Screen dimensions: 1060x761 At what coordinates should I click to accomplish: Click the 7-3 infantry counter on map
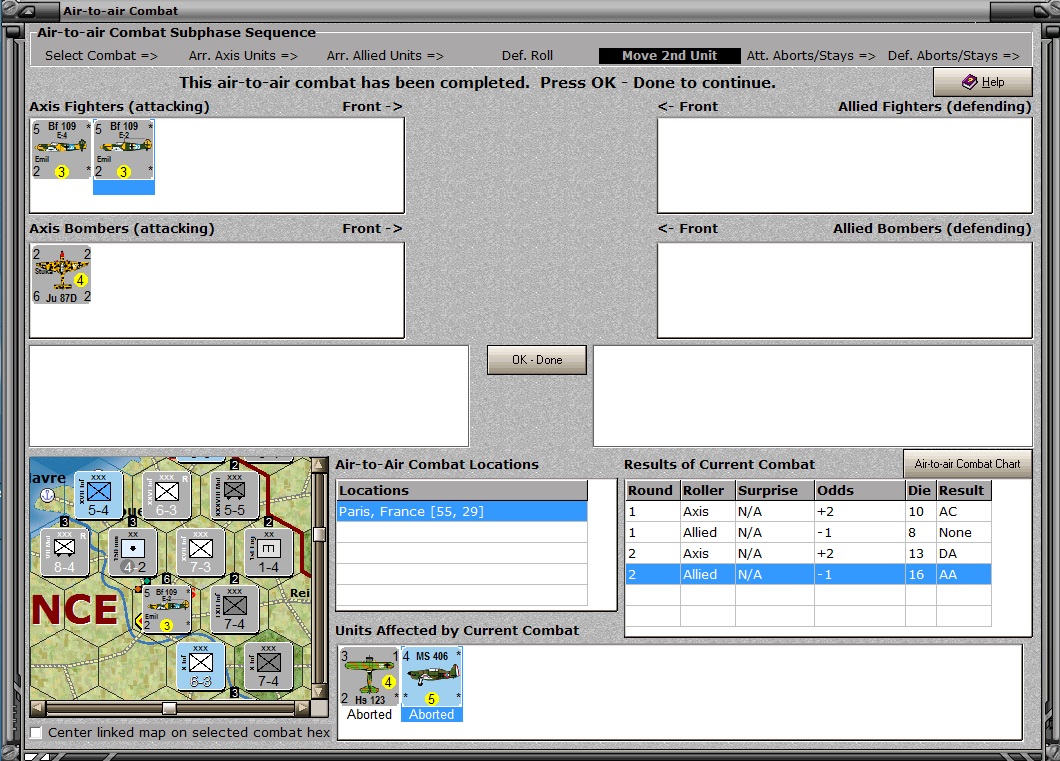pos(201,552)
